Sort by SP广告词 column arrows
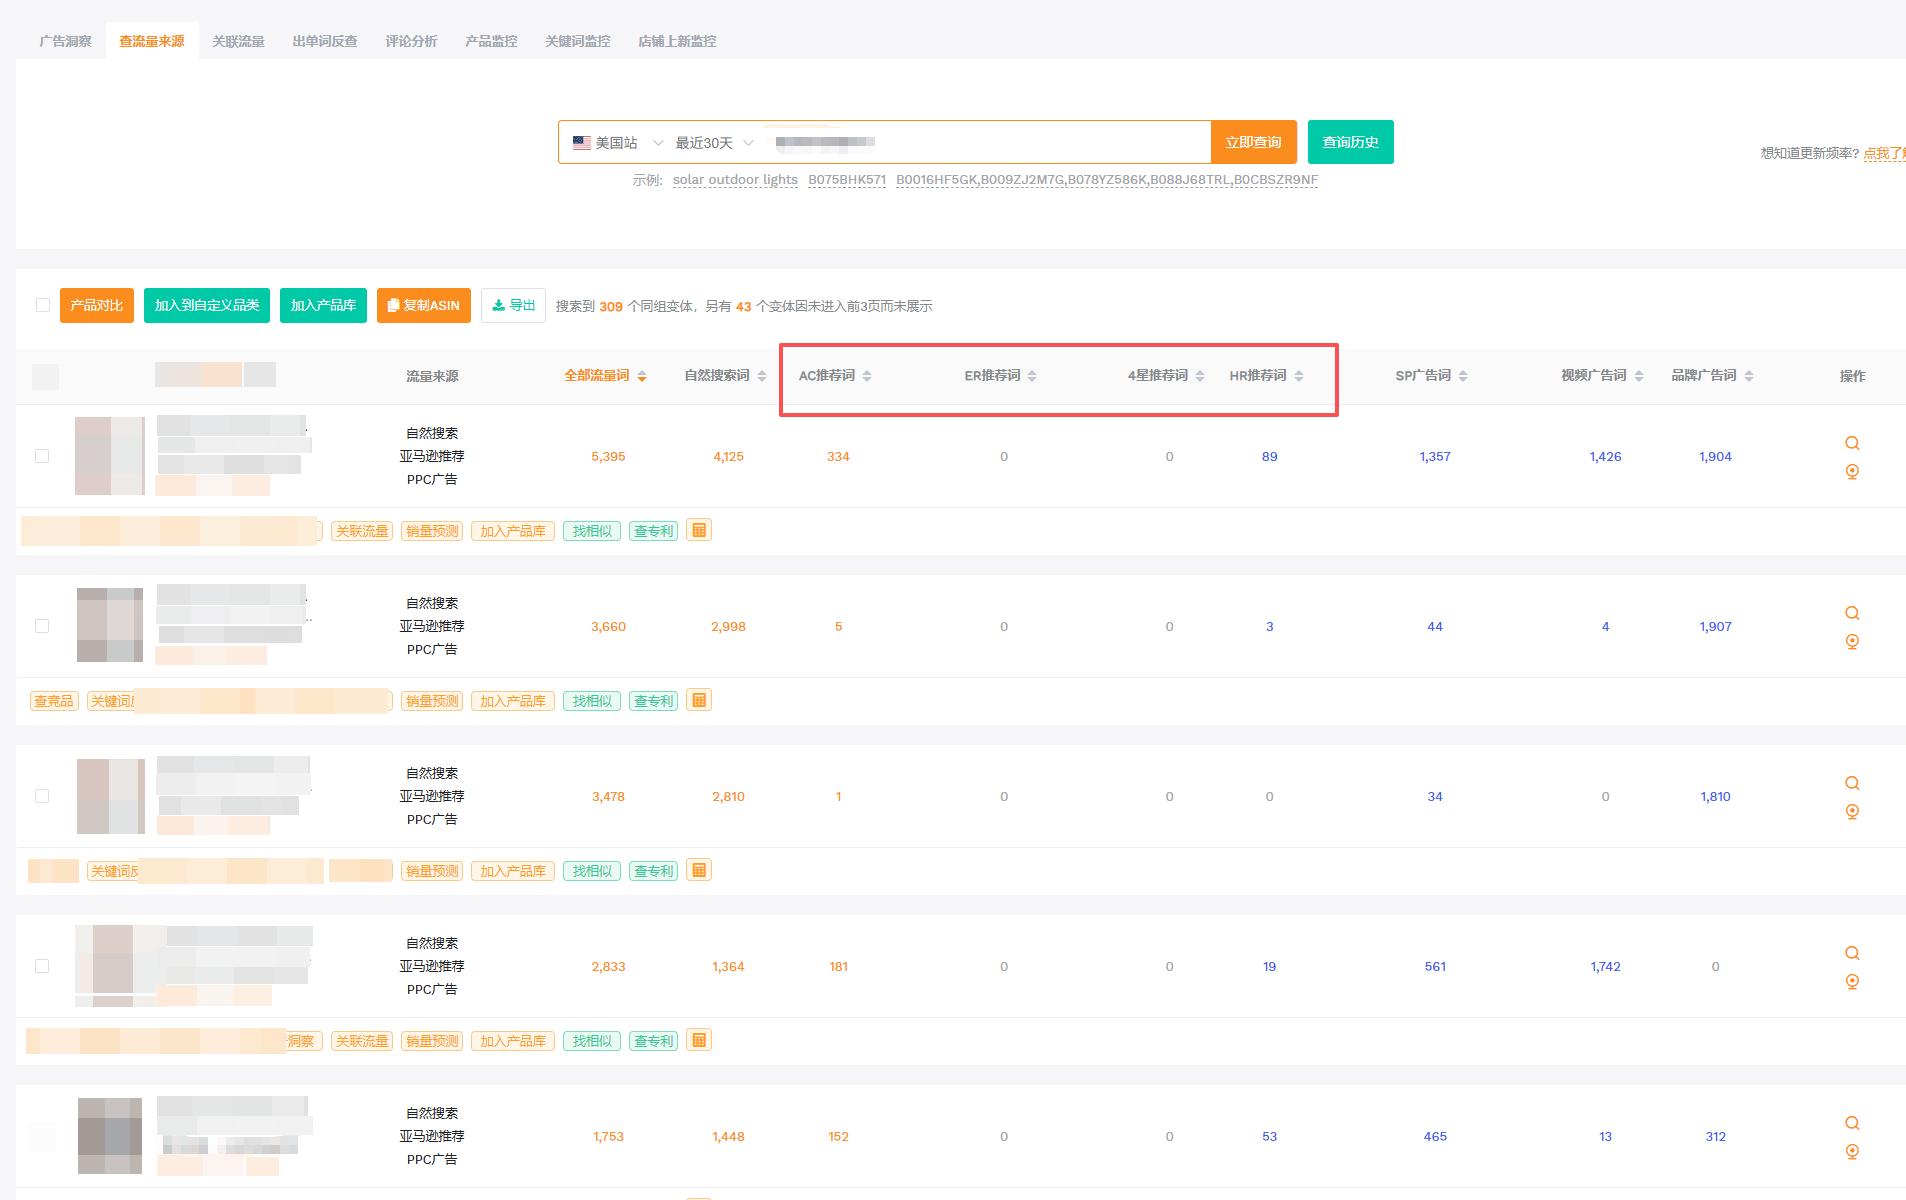1906x1200 pixels. (x=1463, y=376)
